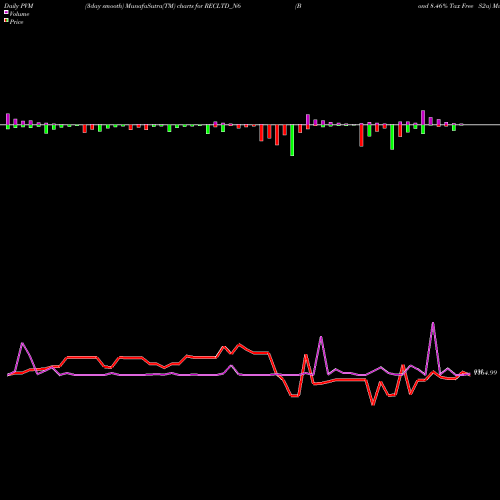Viewport: 500px width, 500px height.
Task: Click the lowest dip of red price line
Action: coord(373,404)
